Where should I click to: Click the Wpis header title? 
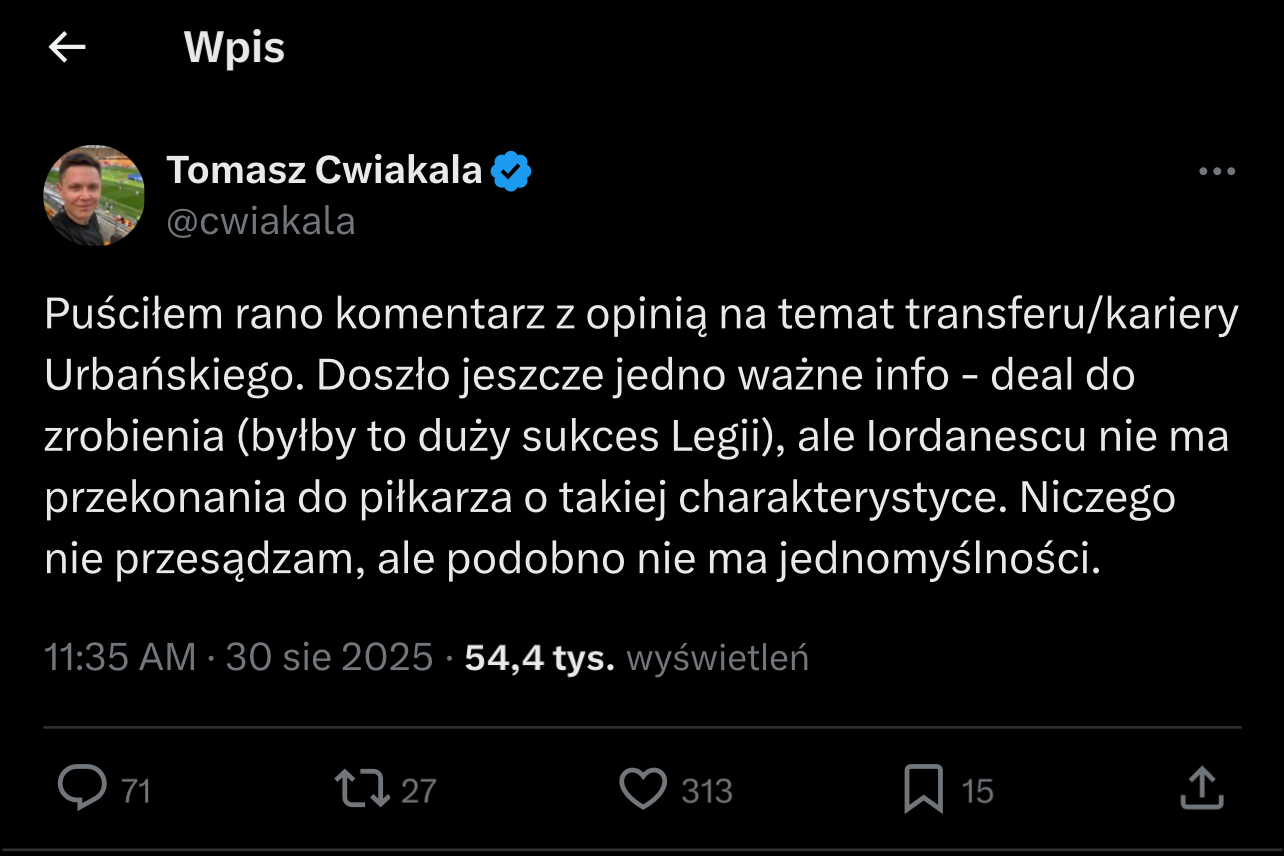[x=234, y=48]
